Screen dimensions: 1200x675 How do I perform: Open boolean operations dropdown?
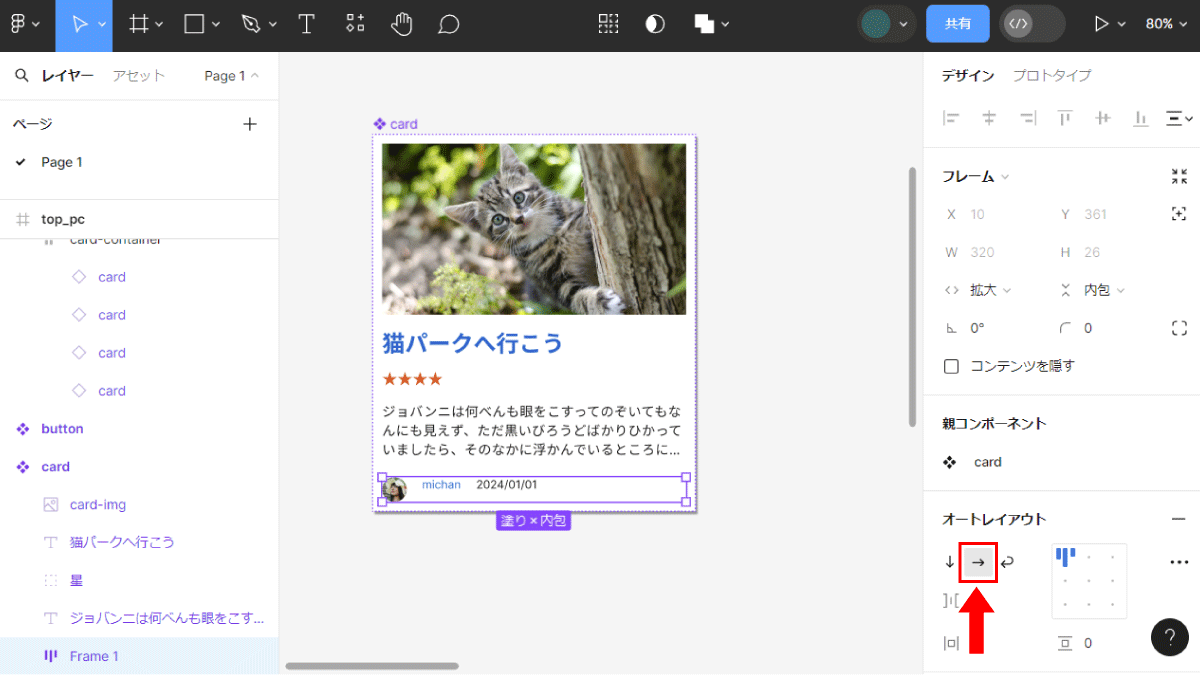726,25
